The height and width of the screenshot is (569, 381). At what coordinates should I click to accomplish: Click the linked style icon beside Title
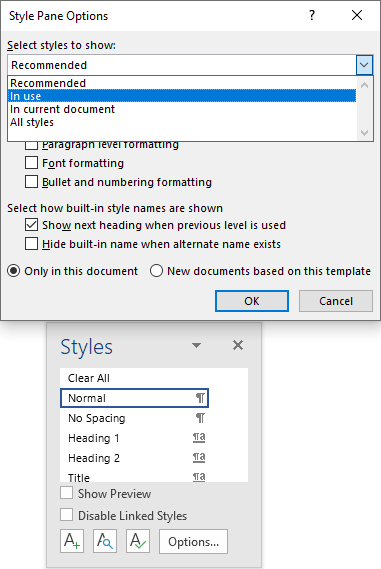[x=199, y=477]
